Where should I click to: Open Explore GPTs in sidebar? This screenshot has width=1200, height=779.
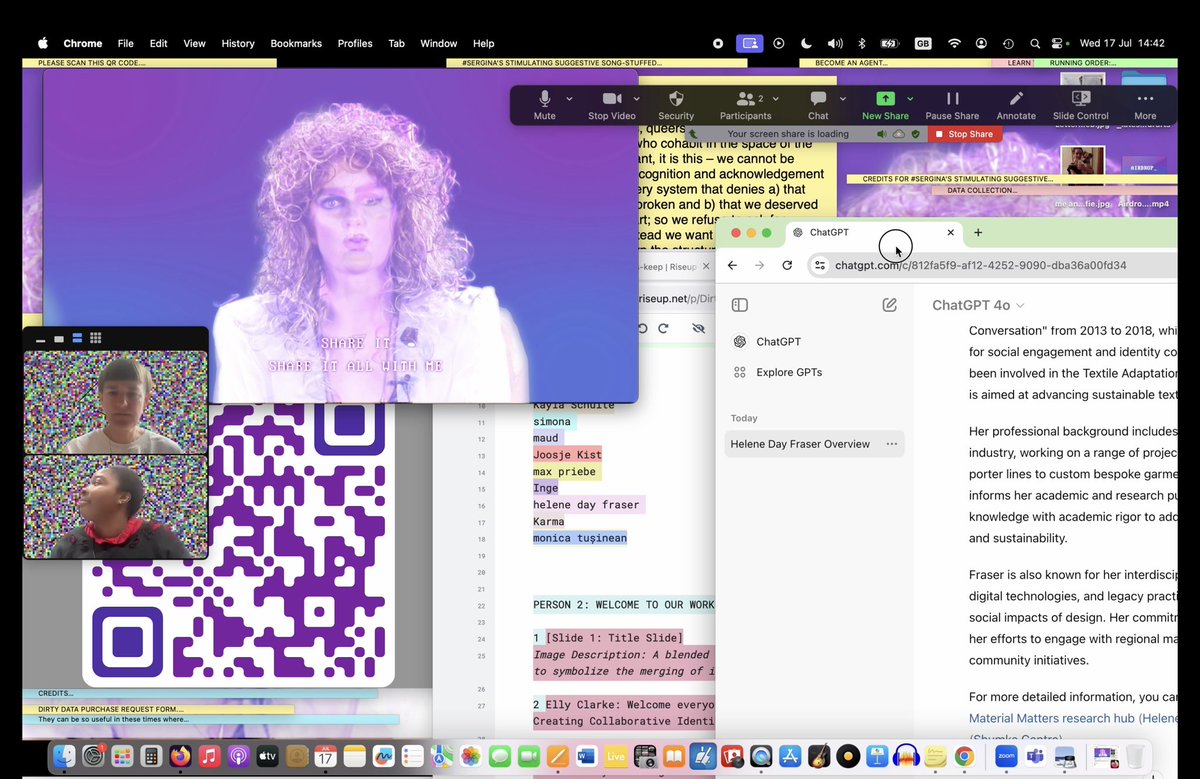pos(778,372)
